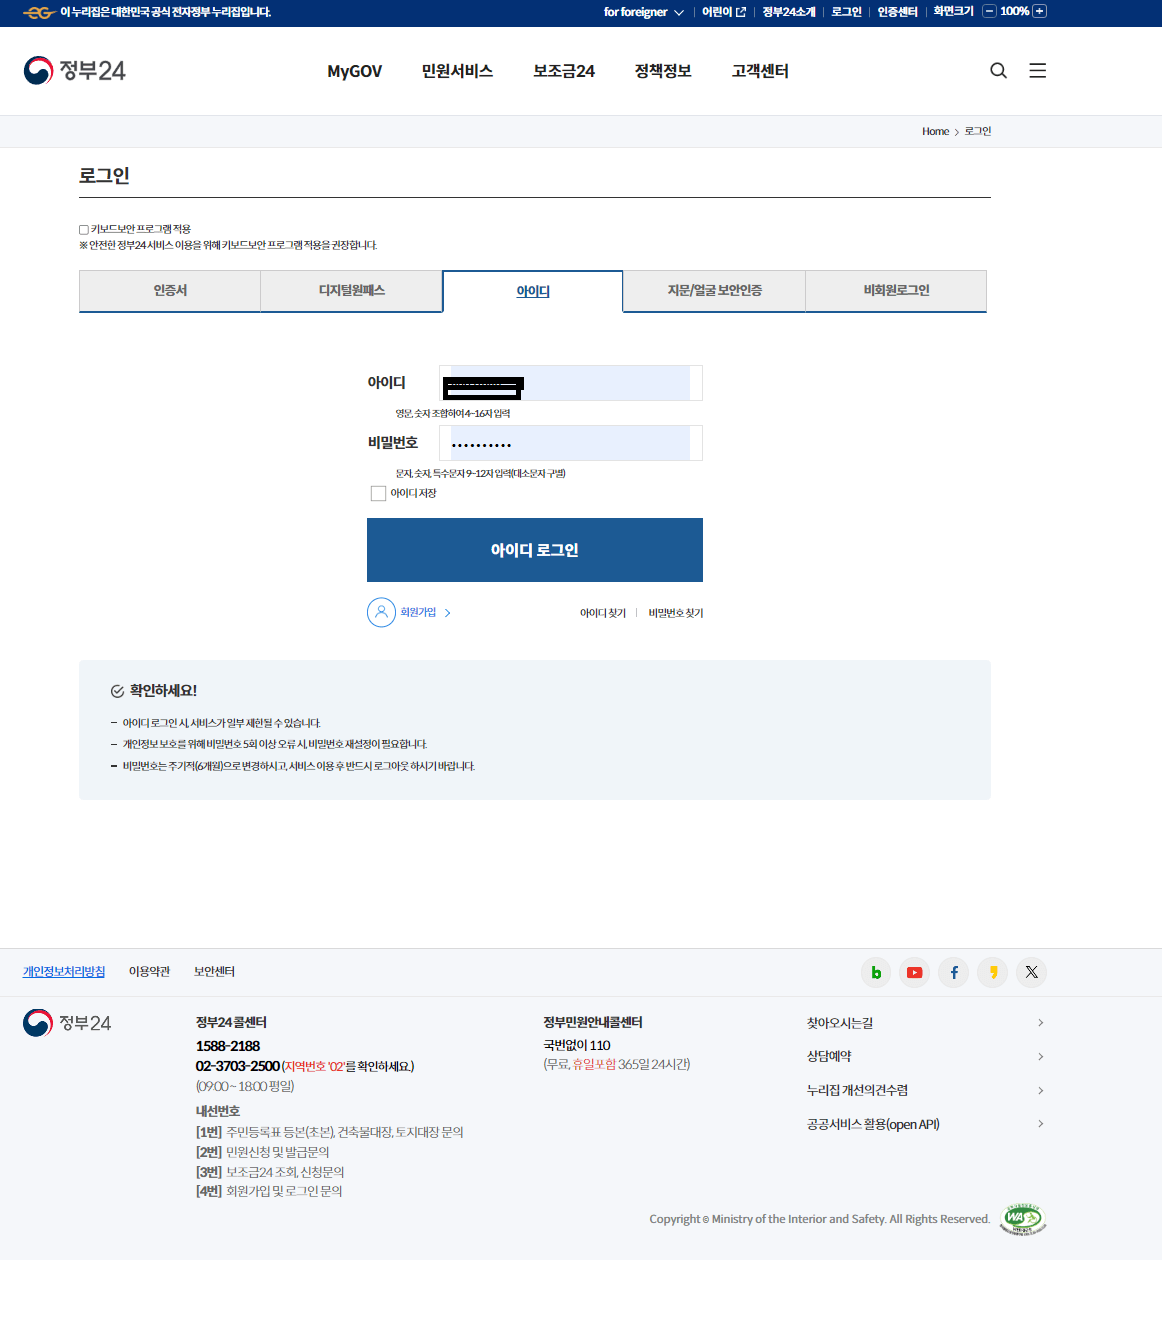1162x1319 pixels.
Task: Click the 100% screen size indicator
Action: 1014,11
